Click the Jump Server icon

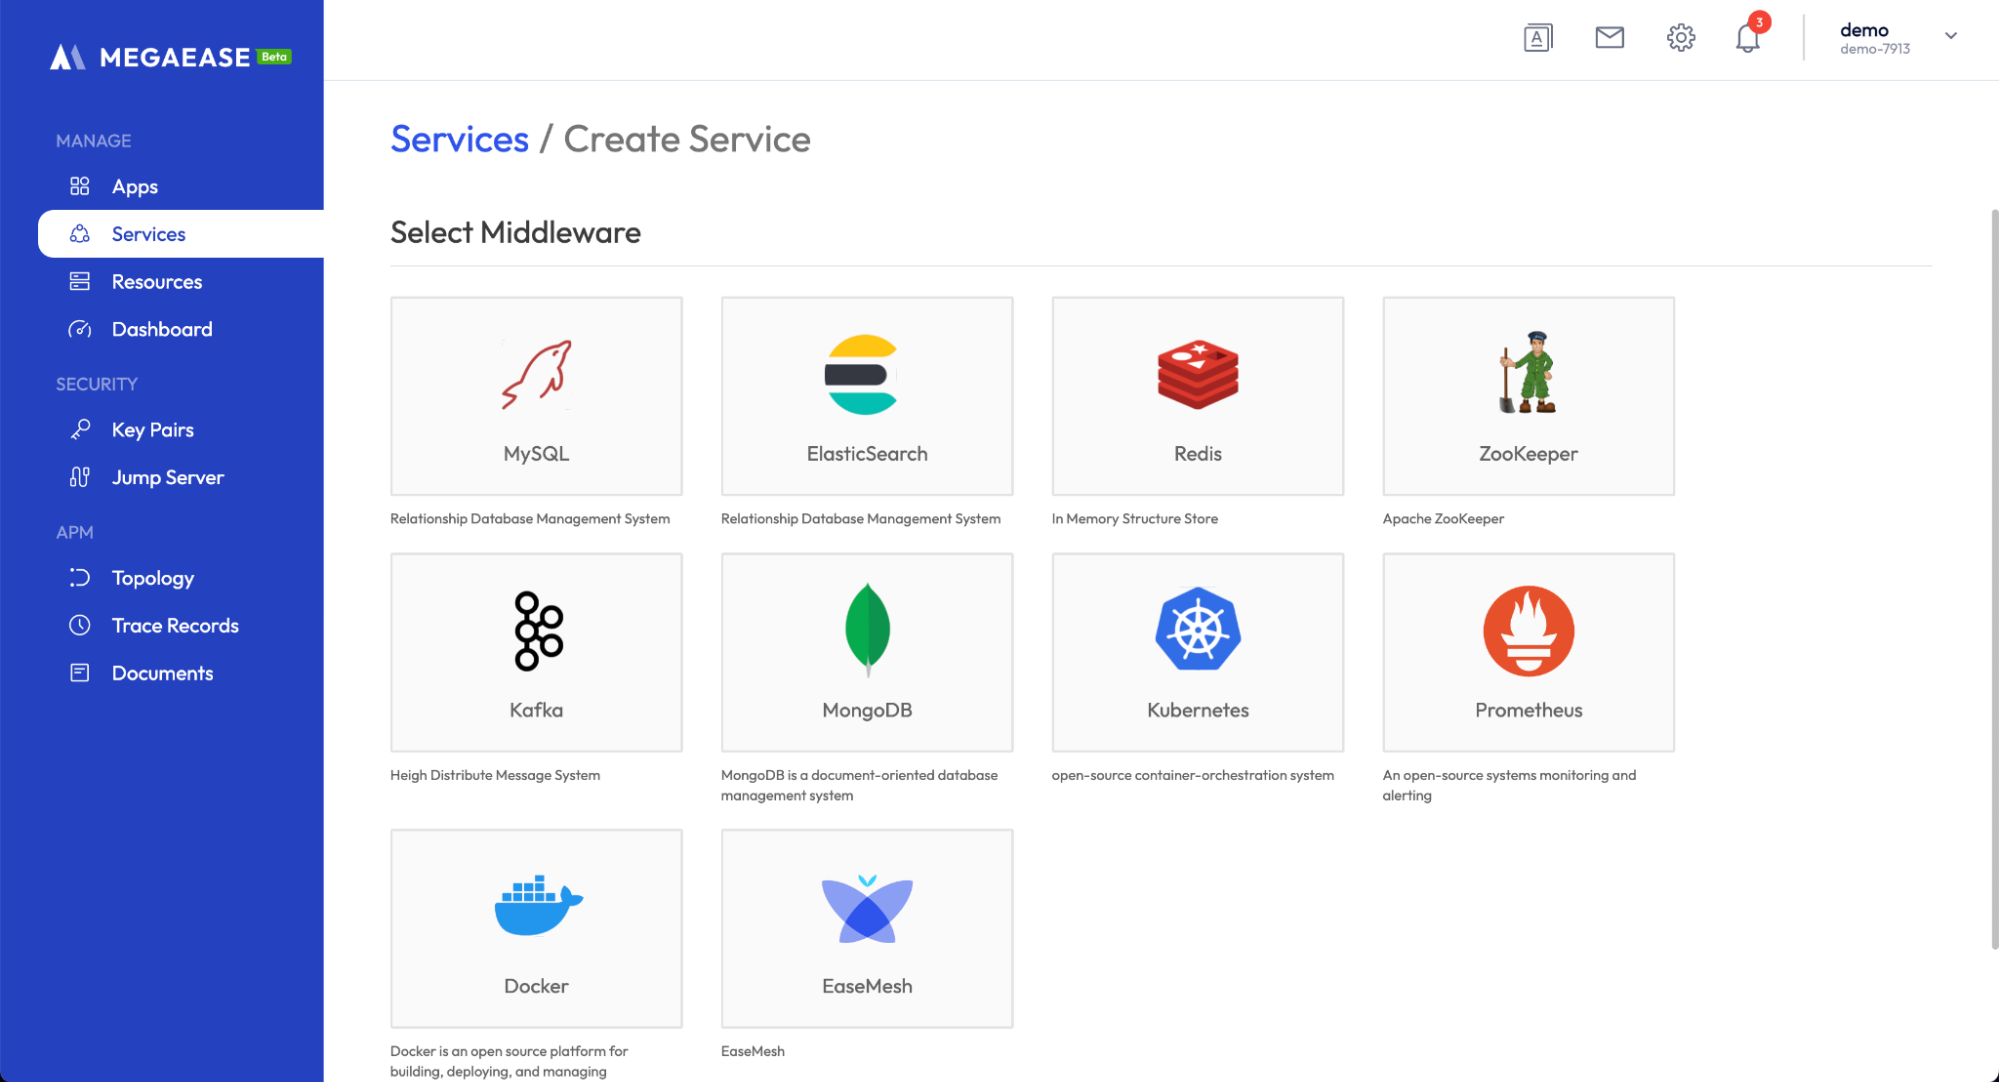[x=80, y=477]
